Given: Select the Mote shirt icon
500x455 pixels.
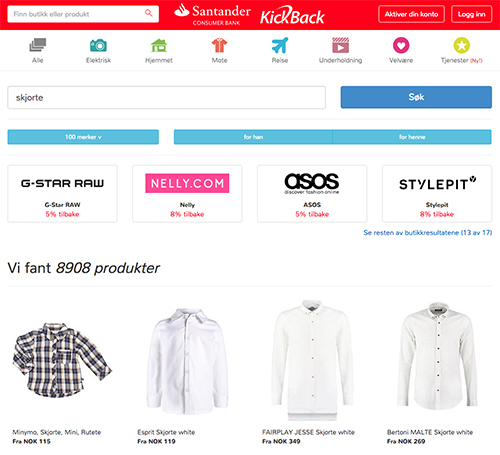Looking at the screenshot, I should coord(219,45).
